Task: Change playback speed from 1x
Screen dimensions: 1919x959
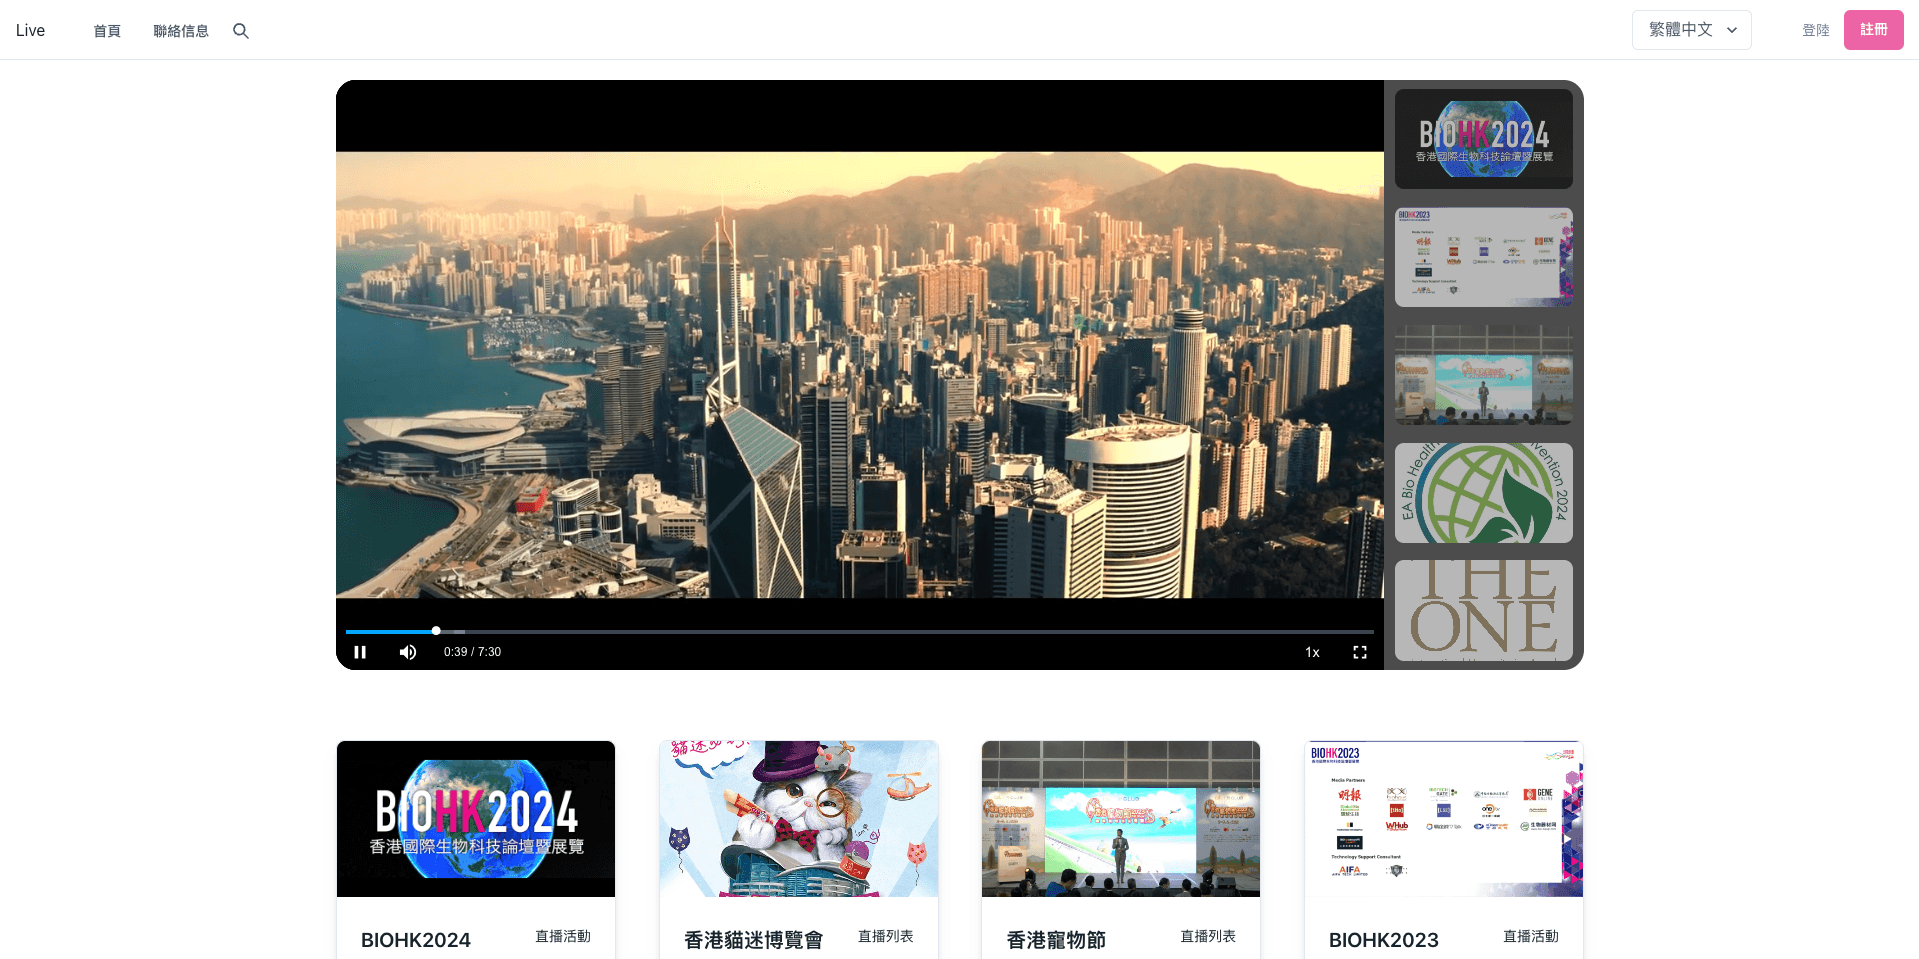Action: [1312, 652]
